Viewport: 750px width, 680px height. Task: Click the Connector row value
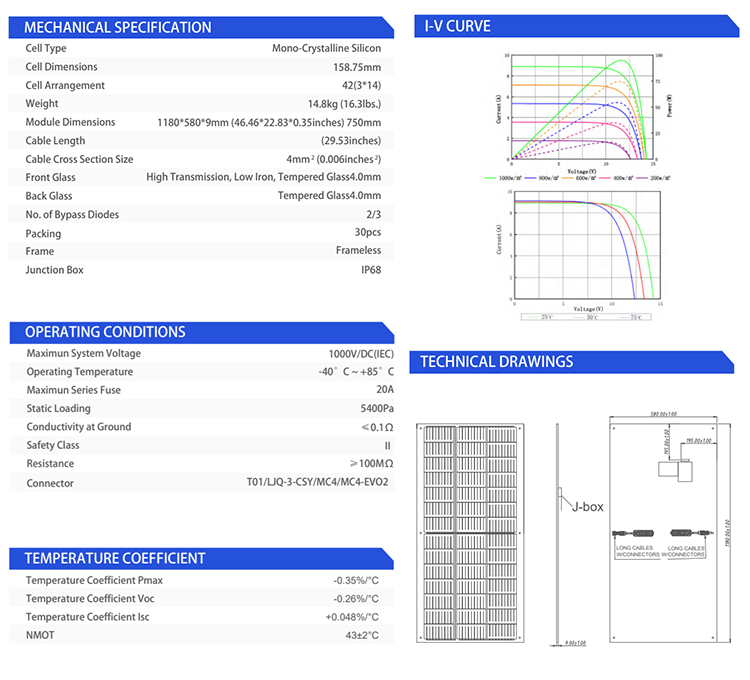317,482
